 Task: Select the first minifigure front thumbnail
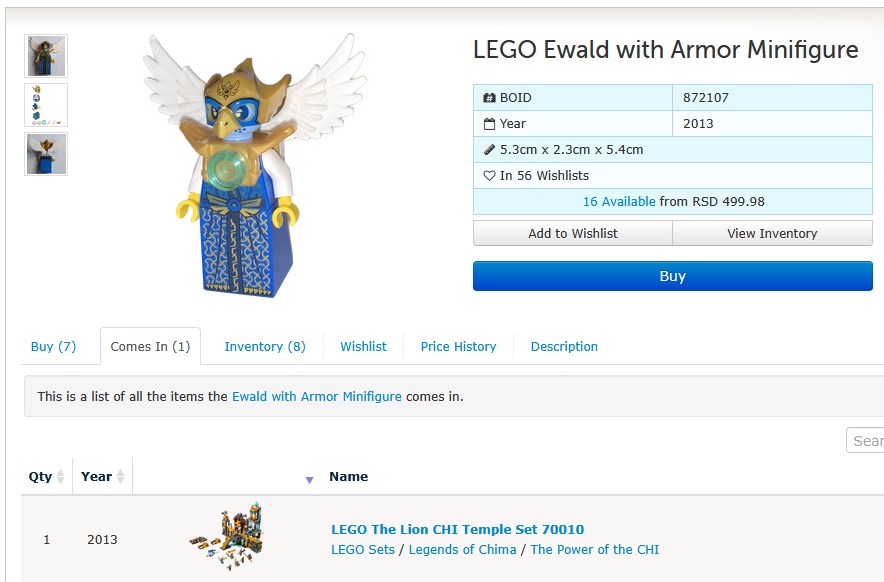click(46, 56)
